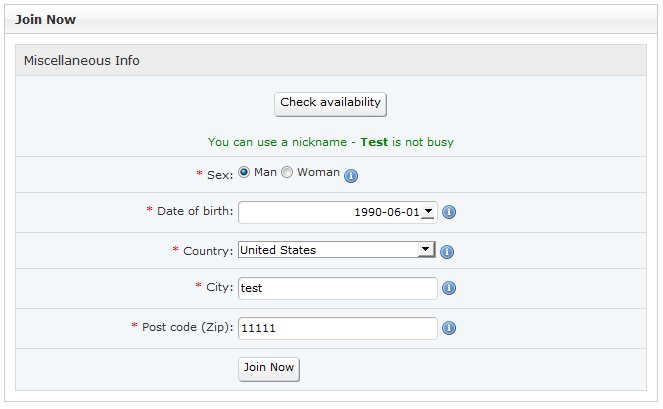Expand the Country dropdown arrow

425,250
